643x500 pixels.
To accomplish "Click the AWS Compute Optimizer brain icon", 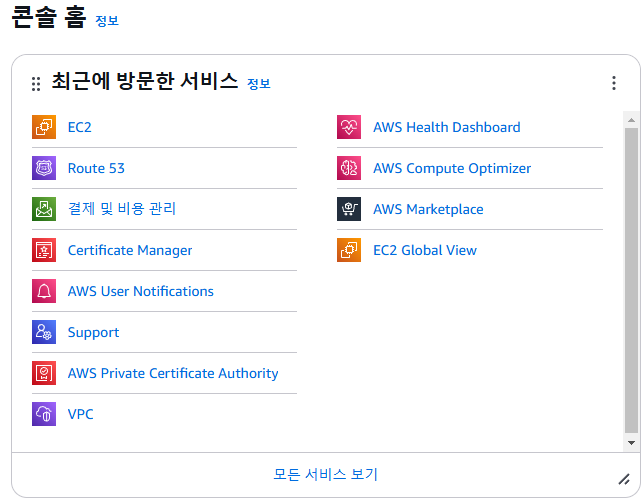I will coord(349,168).
